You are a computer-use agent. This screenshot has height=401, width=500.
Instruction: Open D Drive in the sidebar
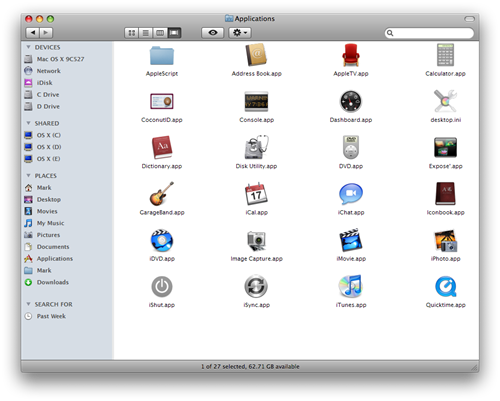point(42,106)
